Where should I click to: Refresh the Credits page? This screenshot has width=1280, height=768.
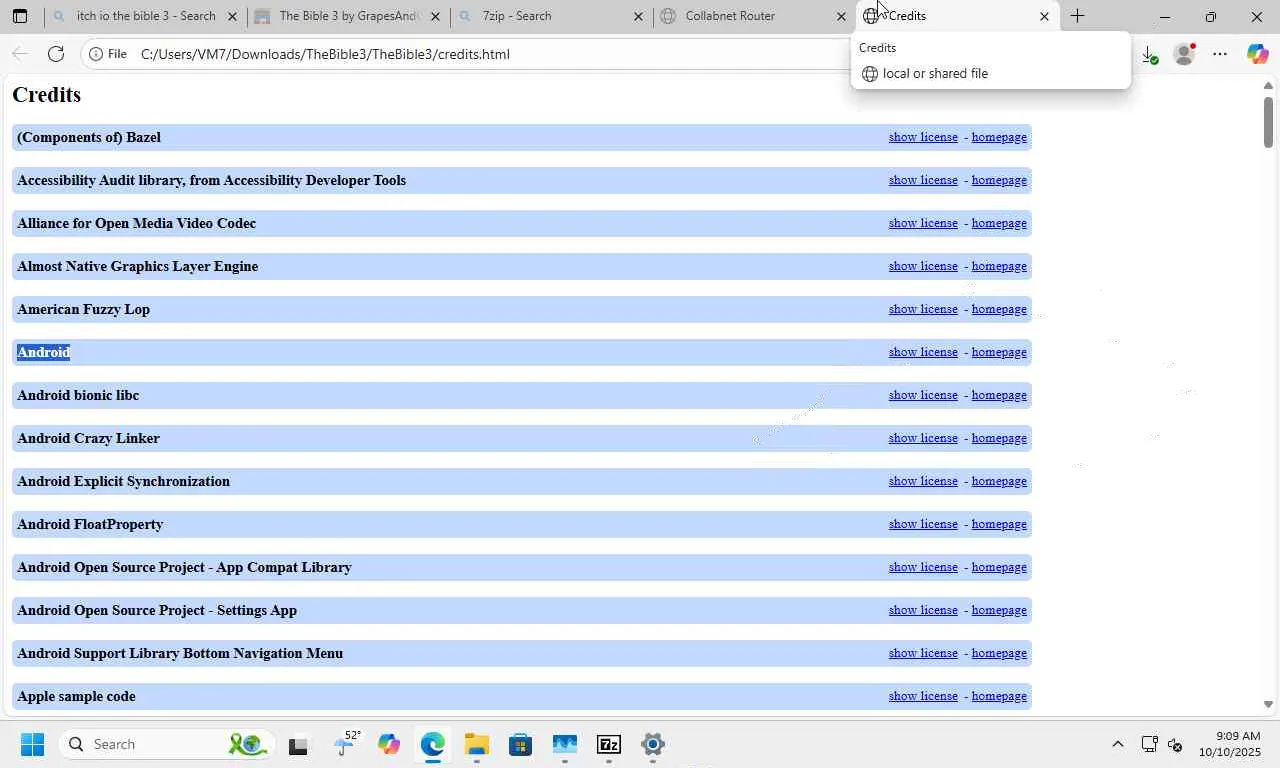56,54
